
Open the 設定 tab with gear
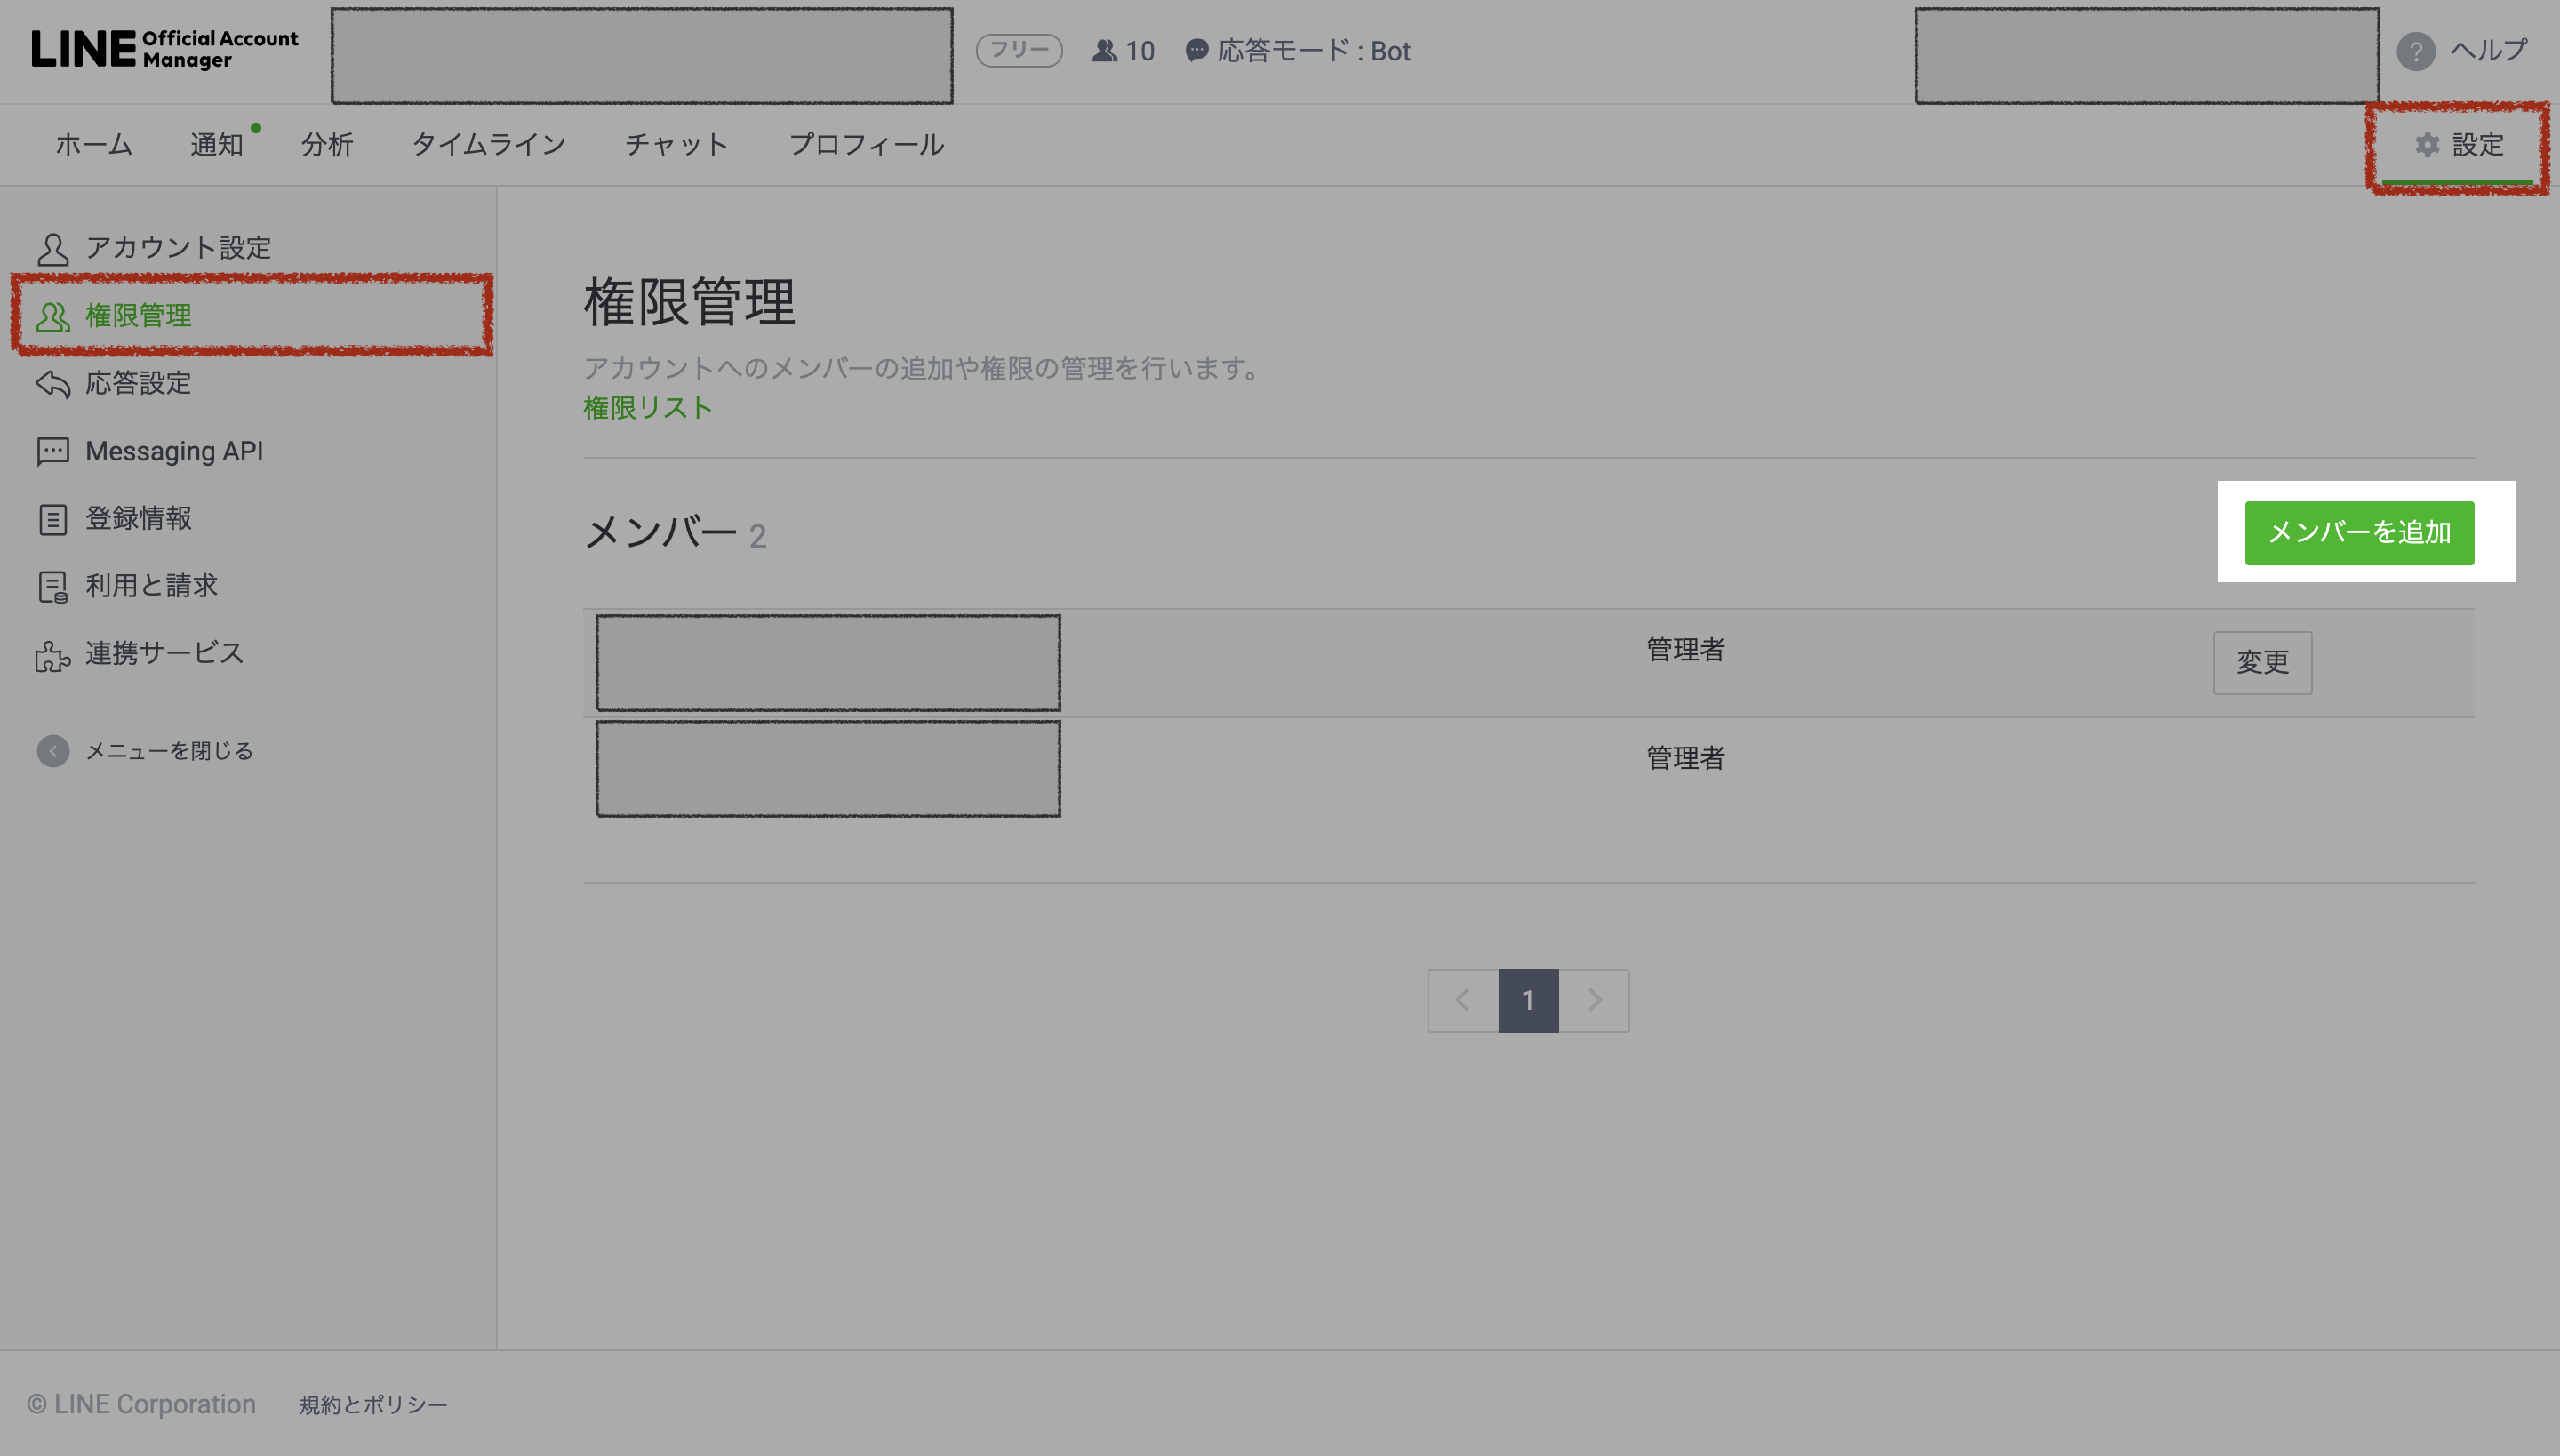tap(2458, 145)
